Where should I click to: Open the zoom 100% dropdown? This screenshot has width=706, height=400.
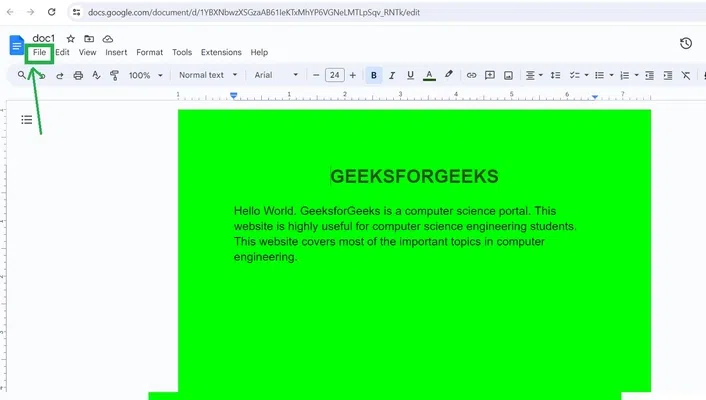(145, 75)
